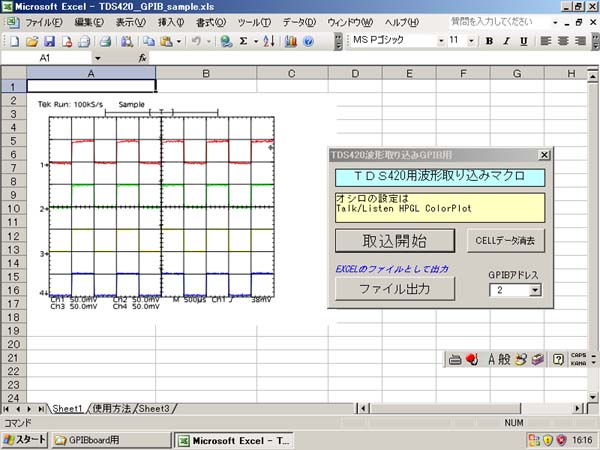Screen dimensions: 600x450
Task: Click the ファイル出力 button
Action: coord(395,289)
